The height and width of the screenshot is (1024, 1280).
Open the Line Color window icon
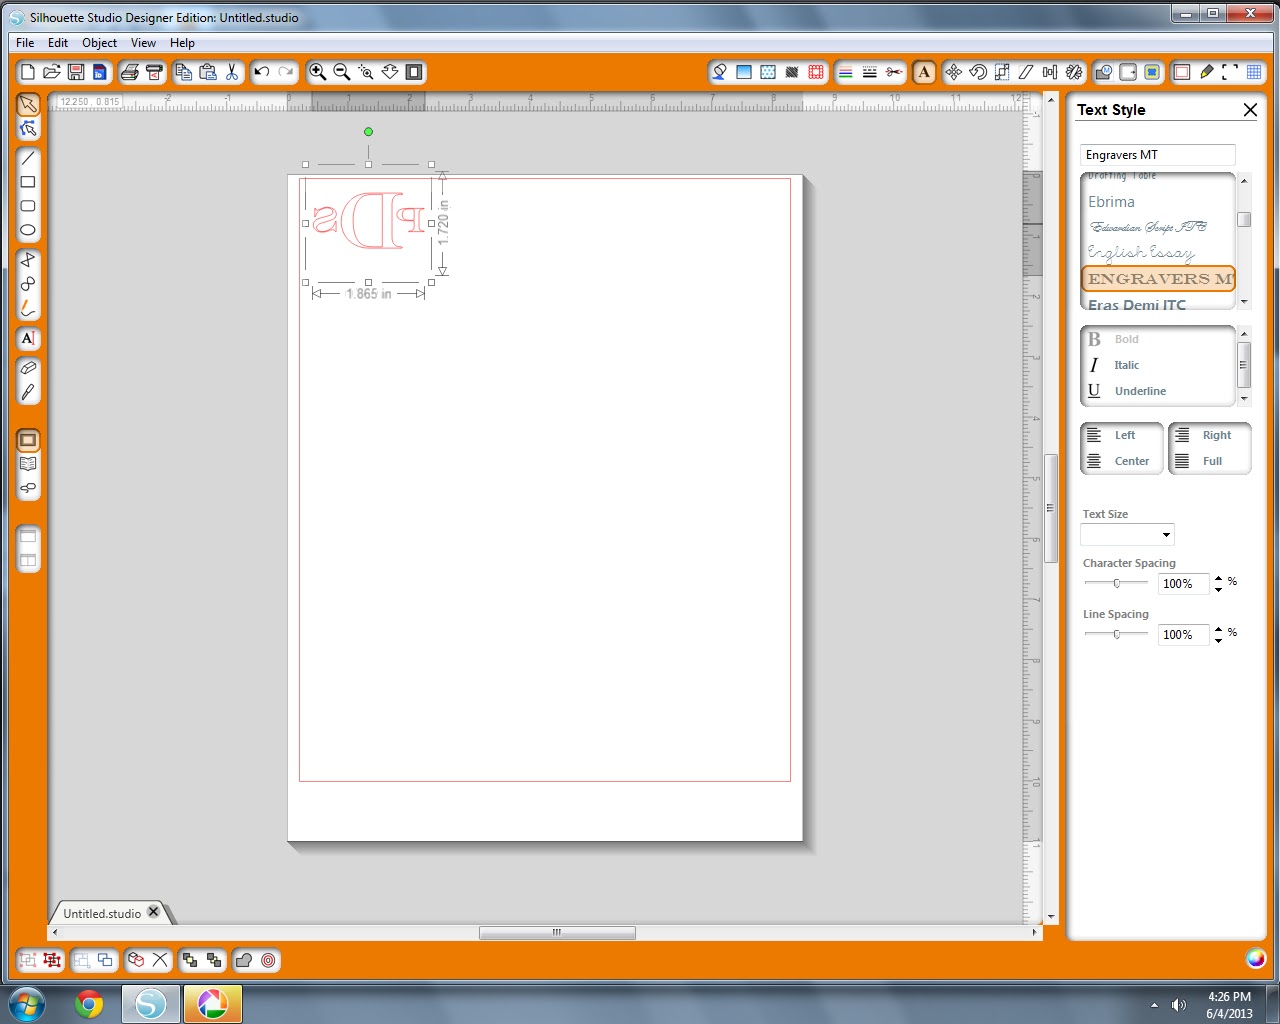(x=846, y=72)
